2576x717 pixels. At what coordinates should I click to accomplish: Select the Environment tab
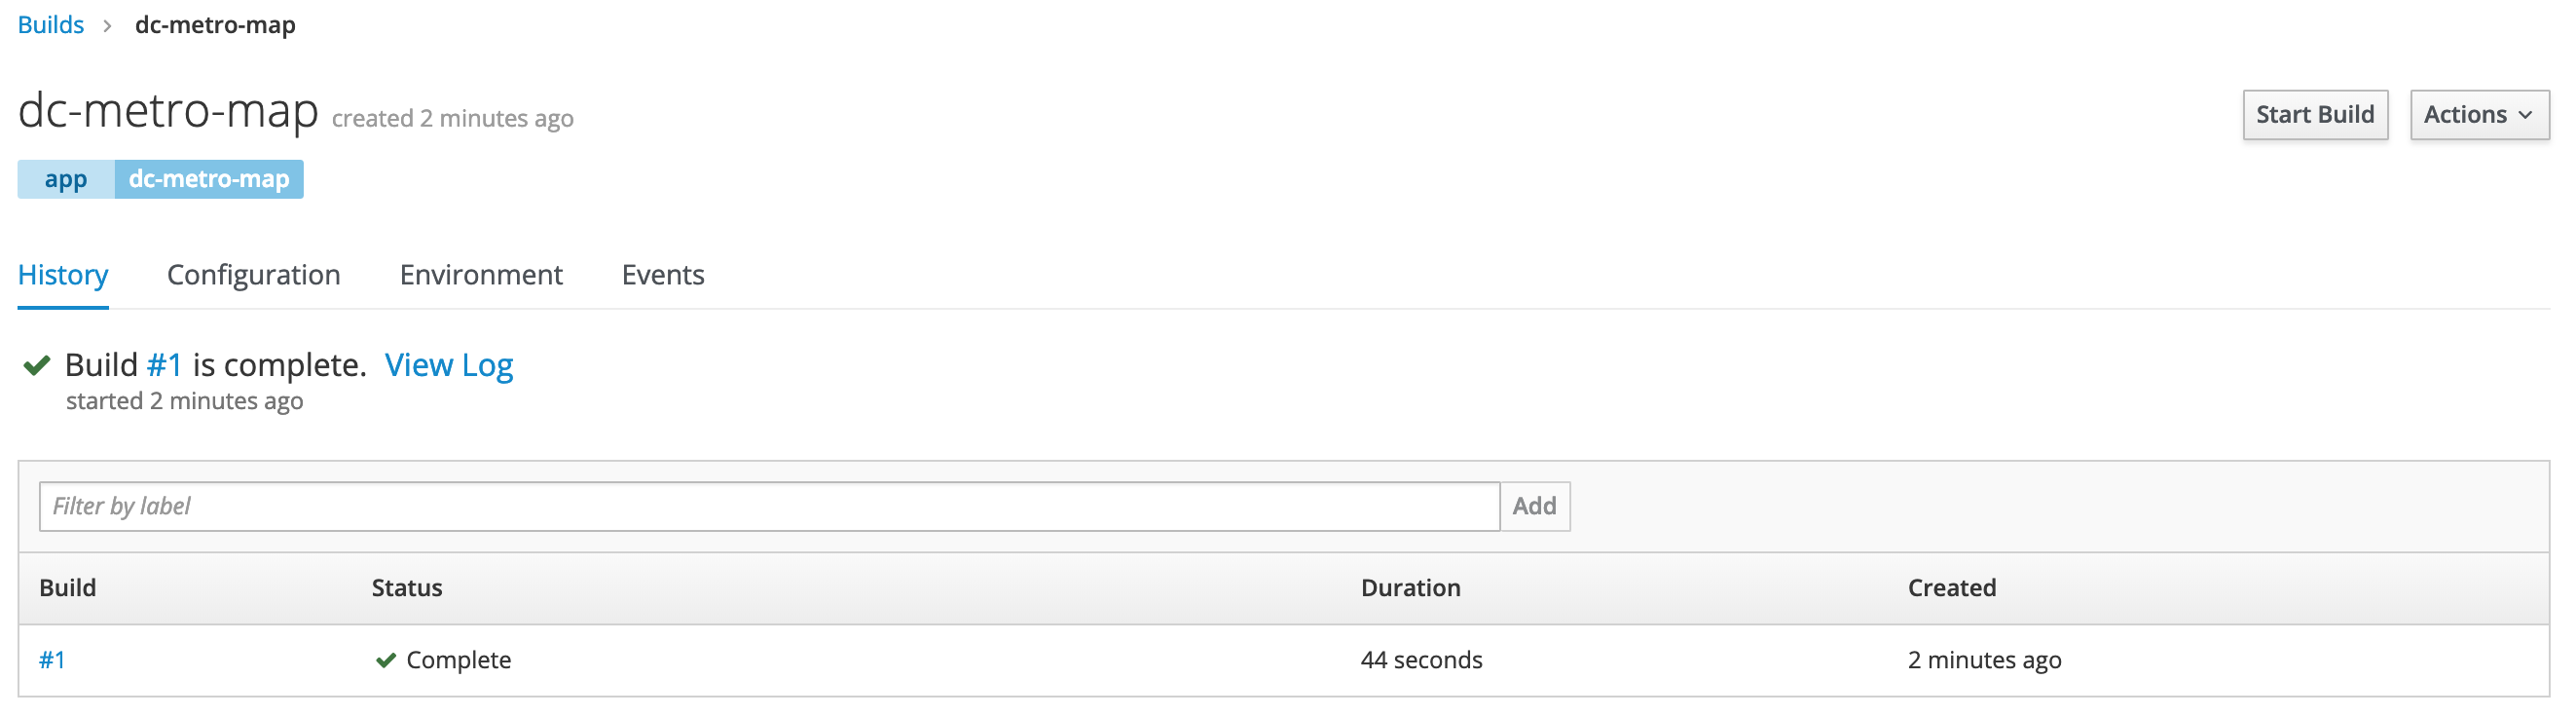pos(481,275)
